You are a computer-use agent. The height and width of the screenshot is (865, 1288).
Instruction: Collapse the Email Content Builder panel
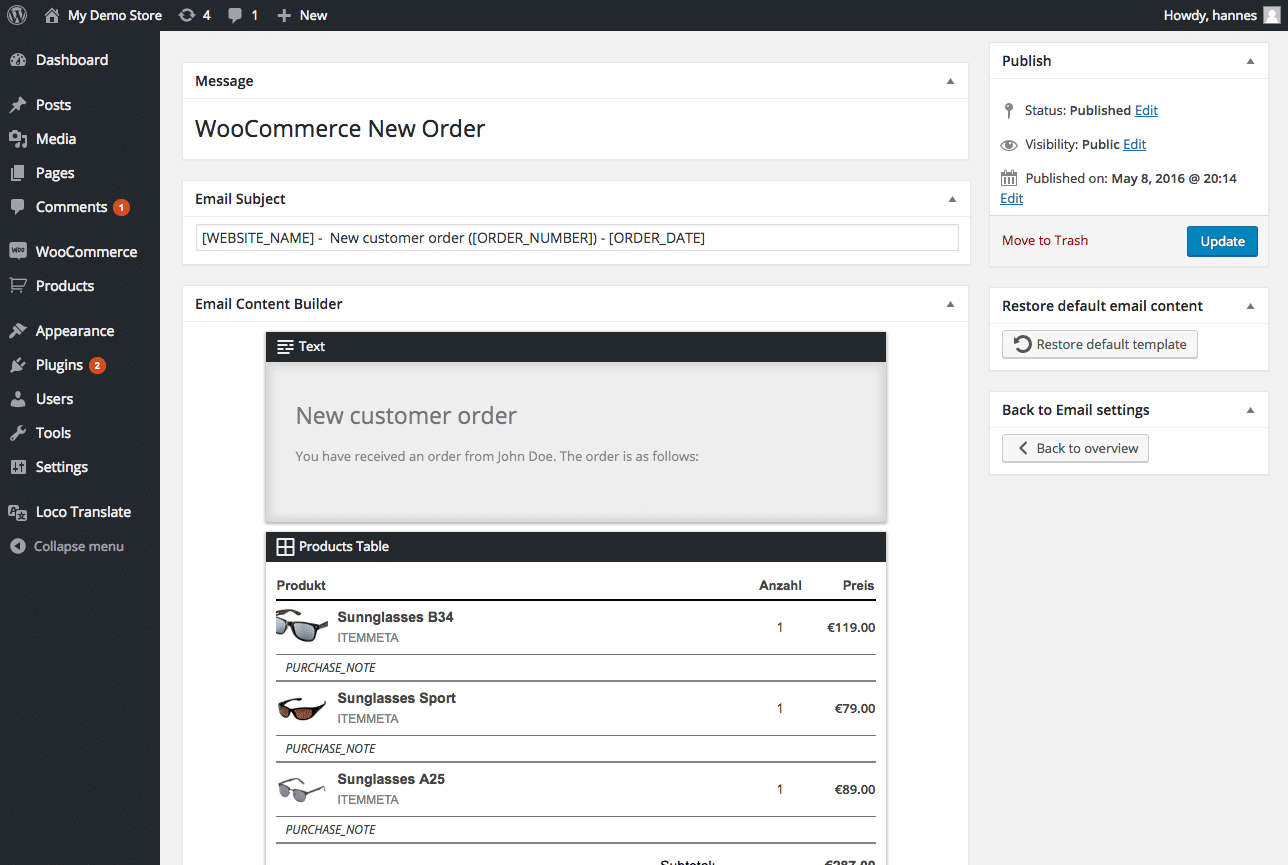(x=951, y=304)
